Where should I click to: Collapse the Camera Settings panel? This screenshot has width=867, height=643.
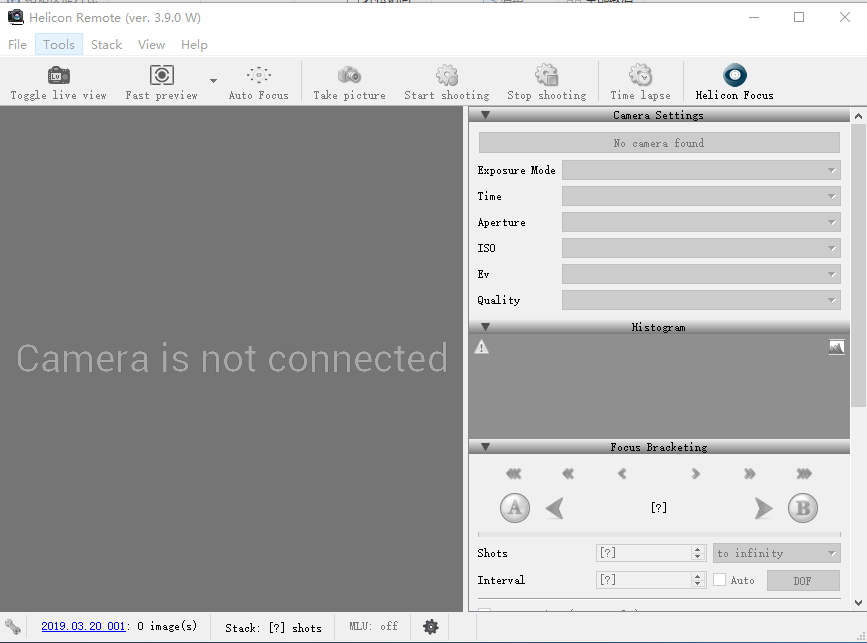click(x=486, y=116)
